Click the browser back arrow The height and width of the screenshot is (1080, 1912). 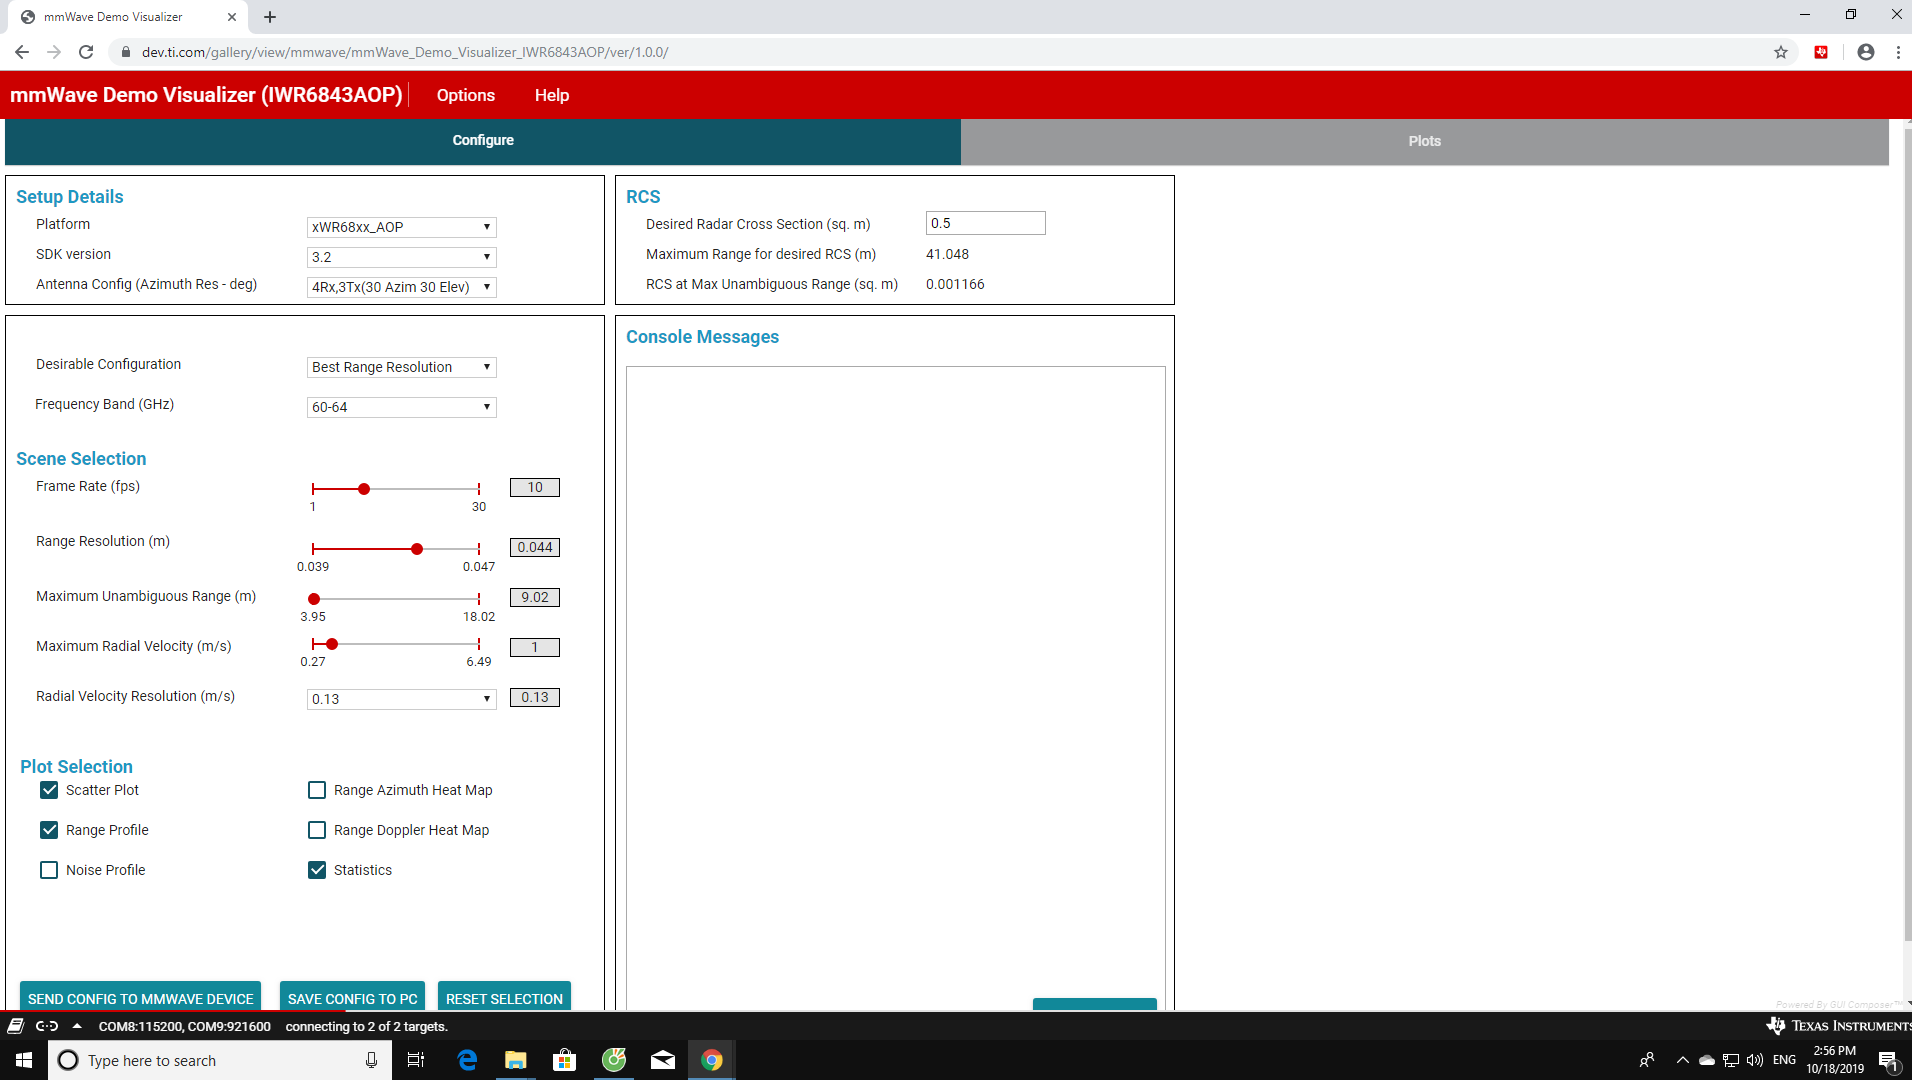pos(22,52)
